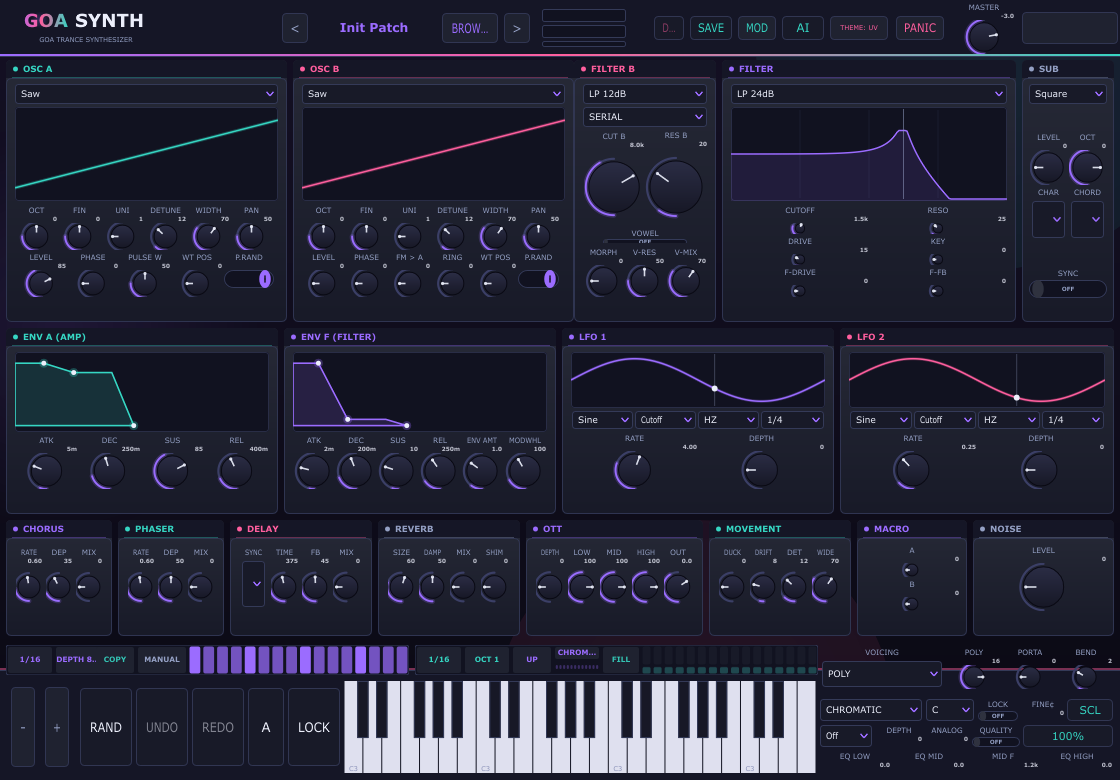Click the SUB LEVEL knob
Screen dimensions: 1120x780
coord(1047,167)
